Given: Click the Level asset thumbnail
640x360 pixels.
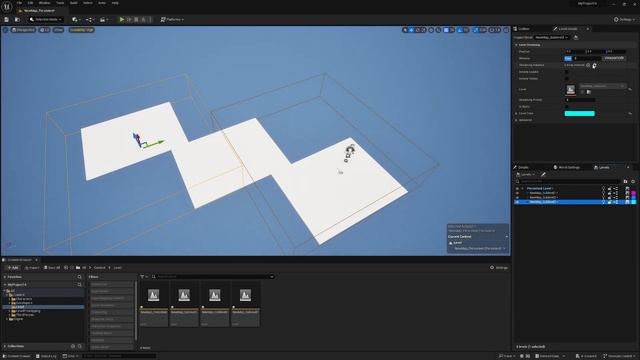Looking at the screenshot, I should click(x=571, y=89).
